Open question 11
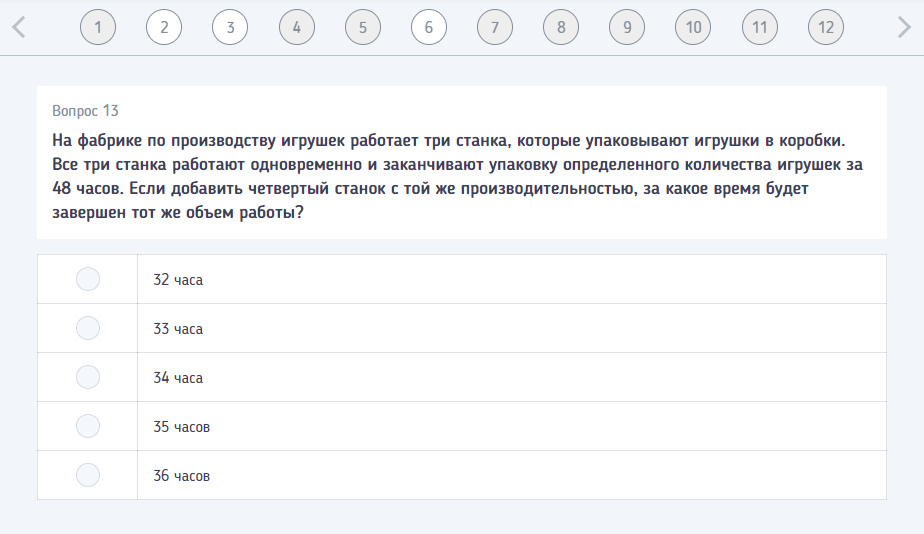This screenshot has width=924, height=534. click(x=760, y=27)
